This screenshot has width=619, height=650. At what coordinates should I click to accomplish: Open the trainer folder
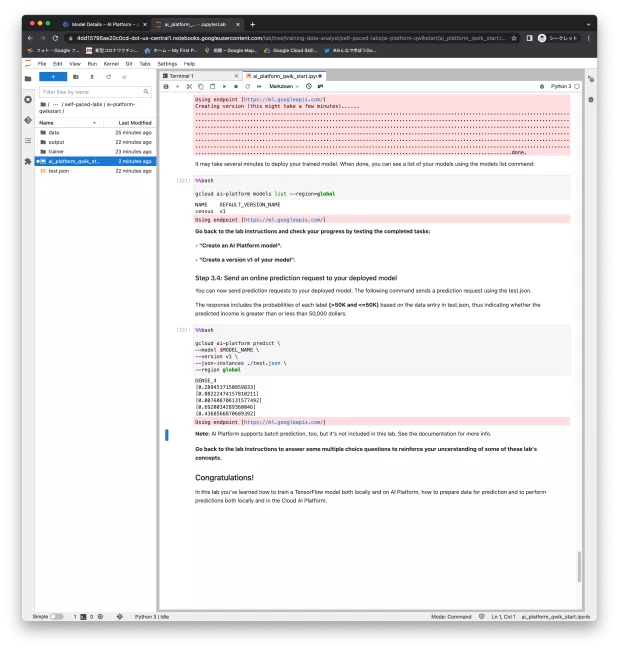pos(96,152)
